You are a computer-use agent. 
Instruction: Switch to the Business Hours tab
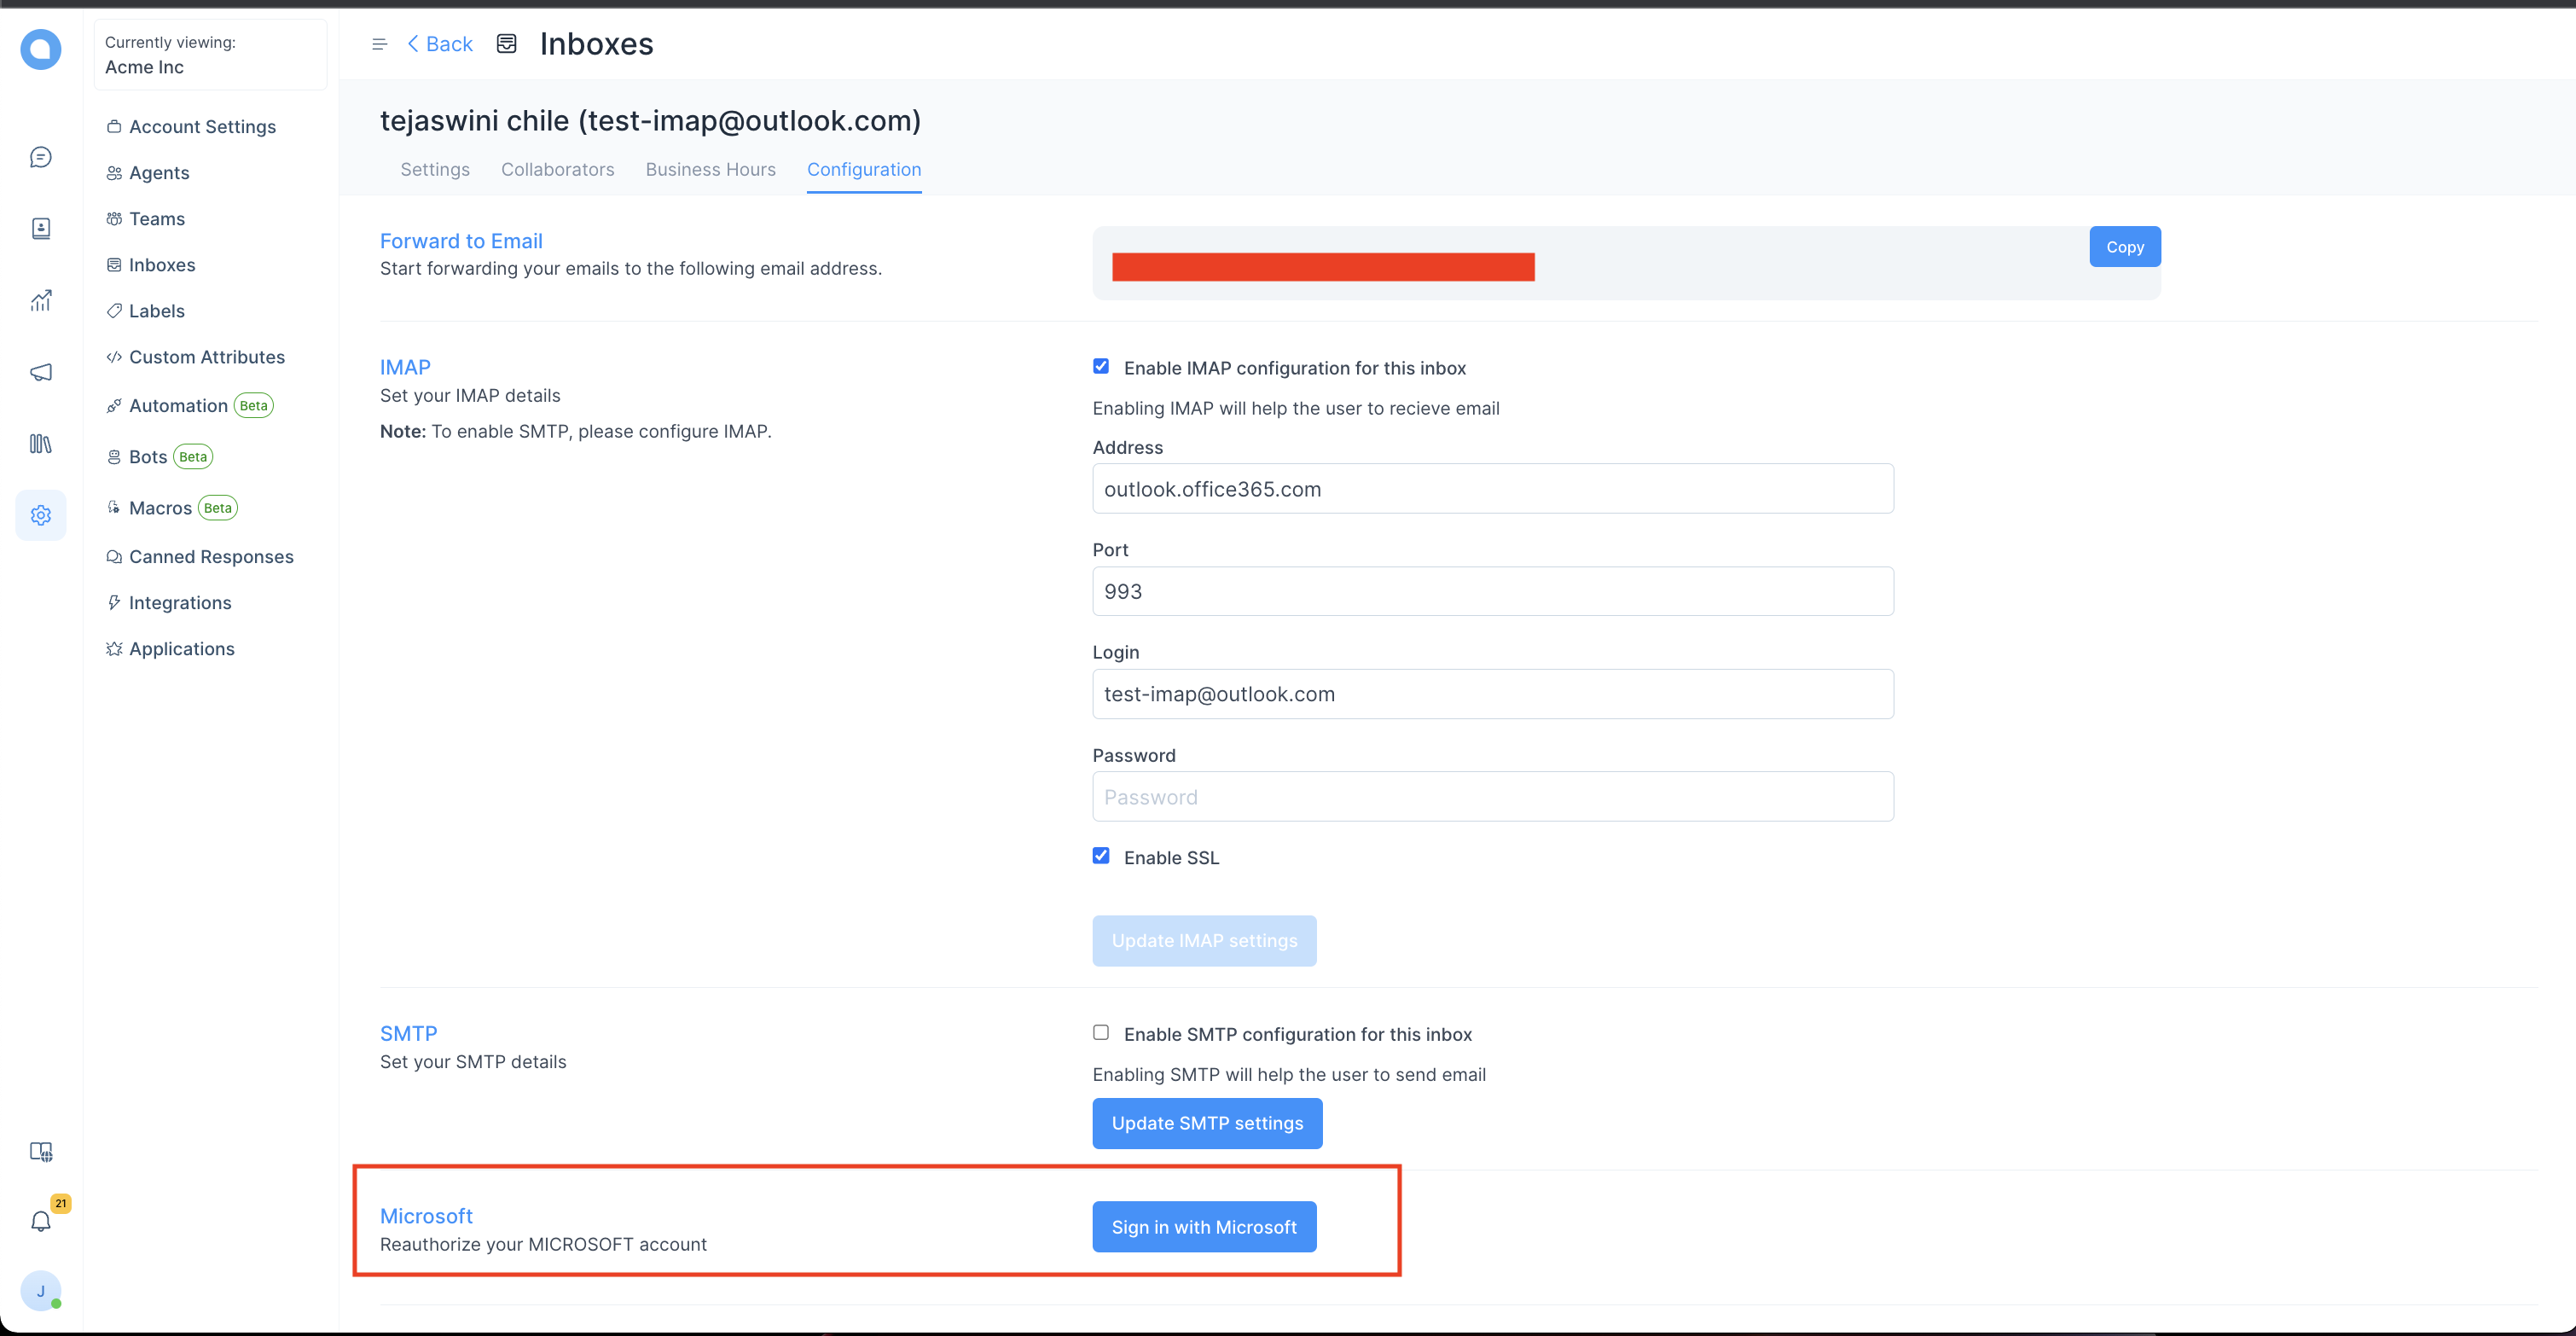pyautogui.click(x=710, y=169)
